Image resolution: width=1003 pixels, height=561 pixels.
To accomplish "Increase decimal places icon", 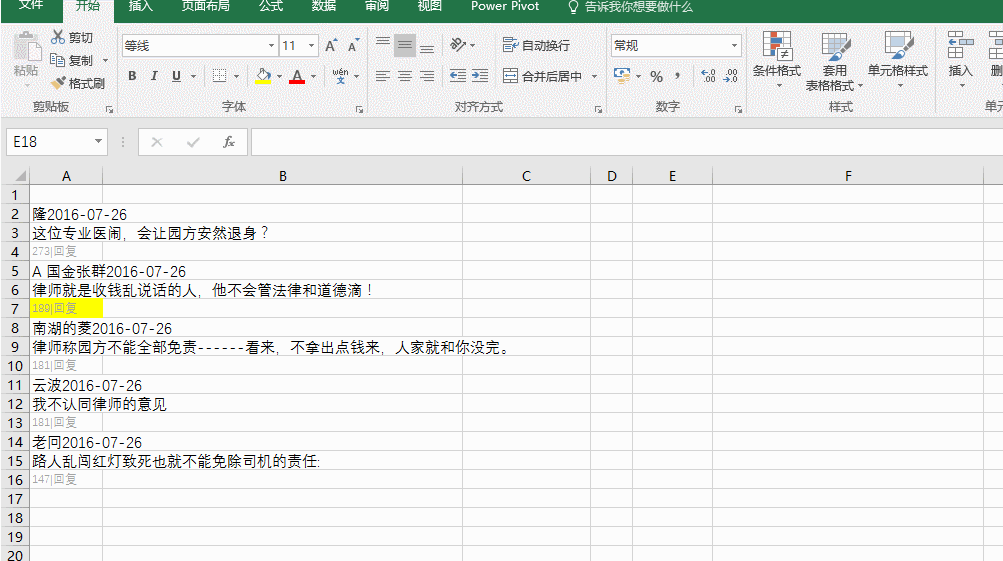I will click(x=708, y=76).
